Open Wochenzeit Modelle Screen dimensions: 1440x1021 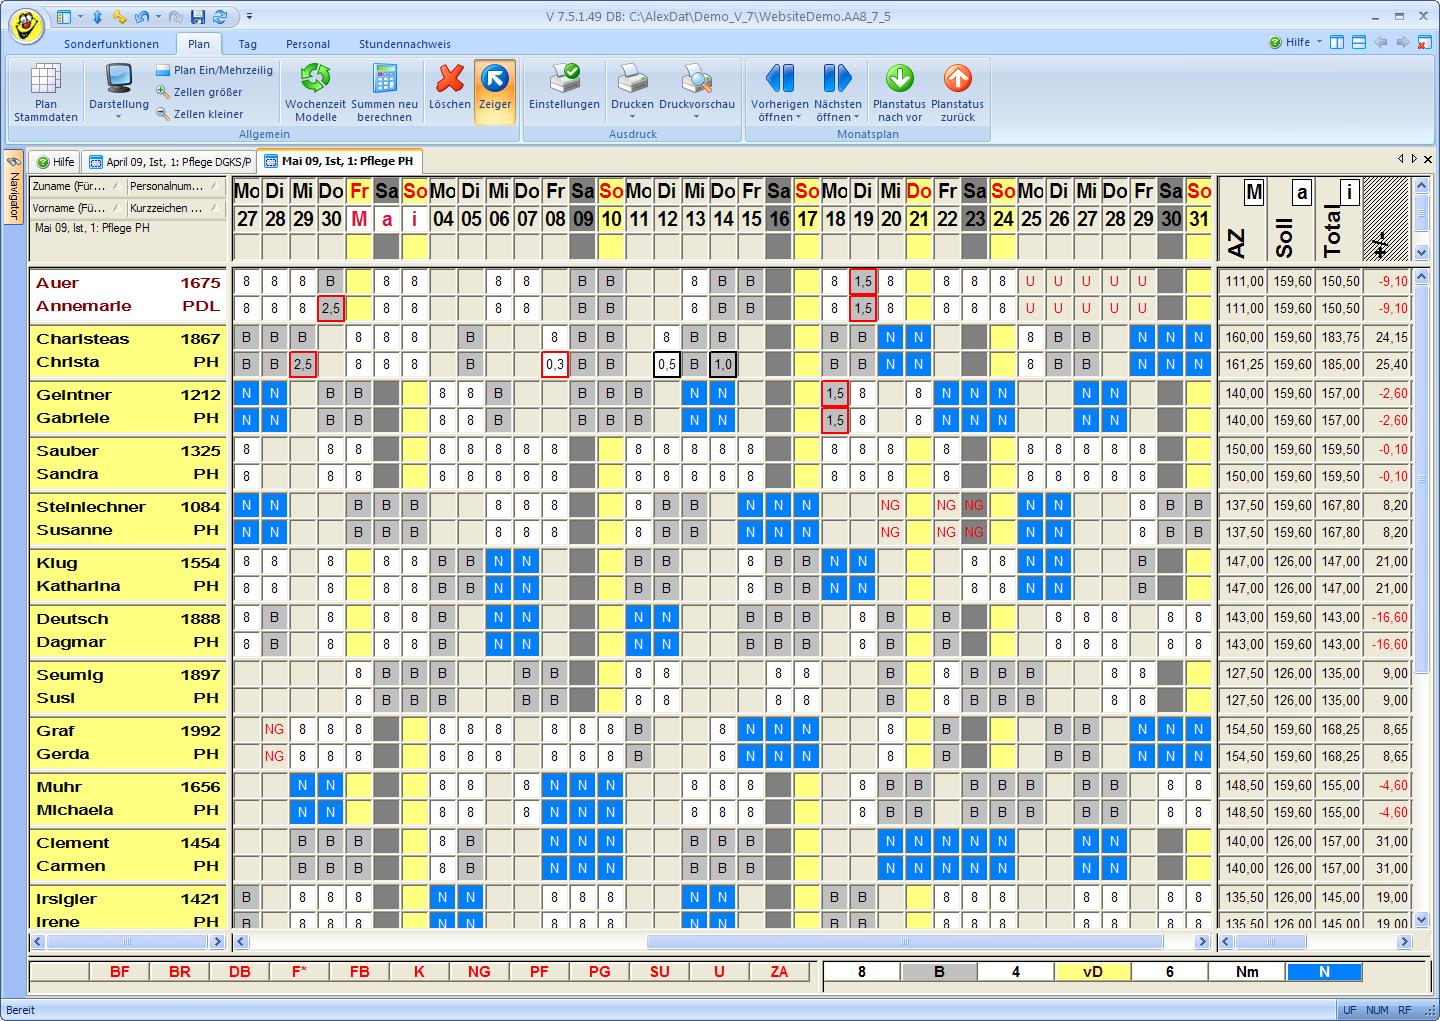pyautogui.click(x=315, y=92)
